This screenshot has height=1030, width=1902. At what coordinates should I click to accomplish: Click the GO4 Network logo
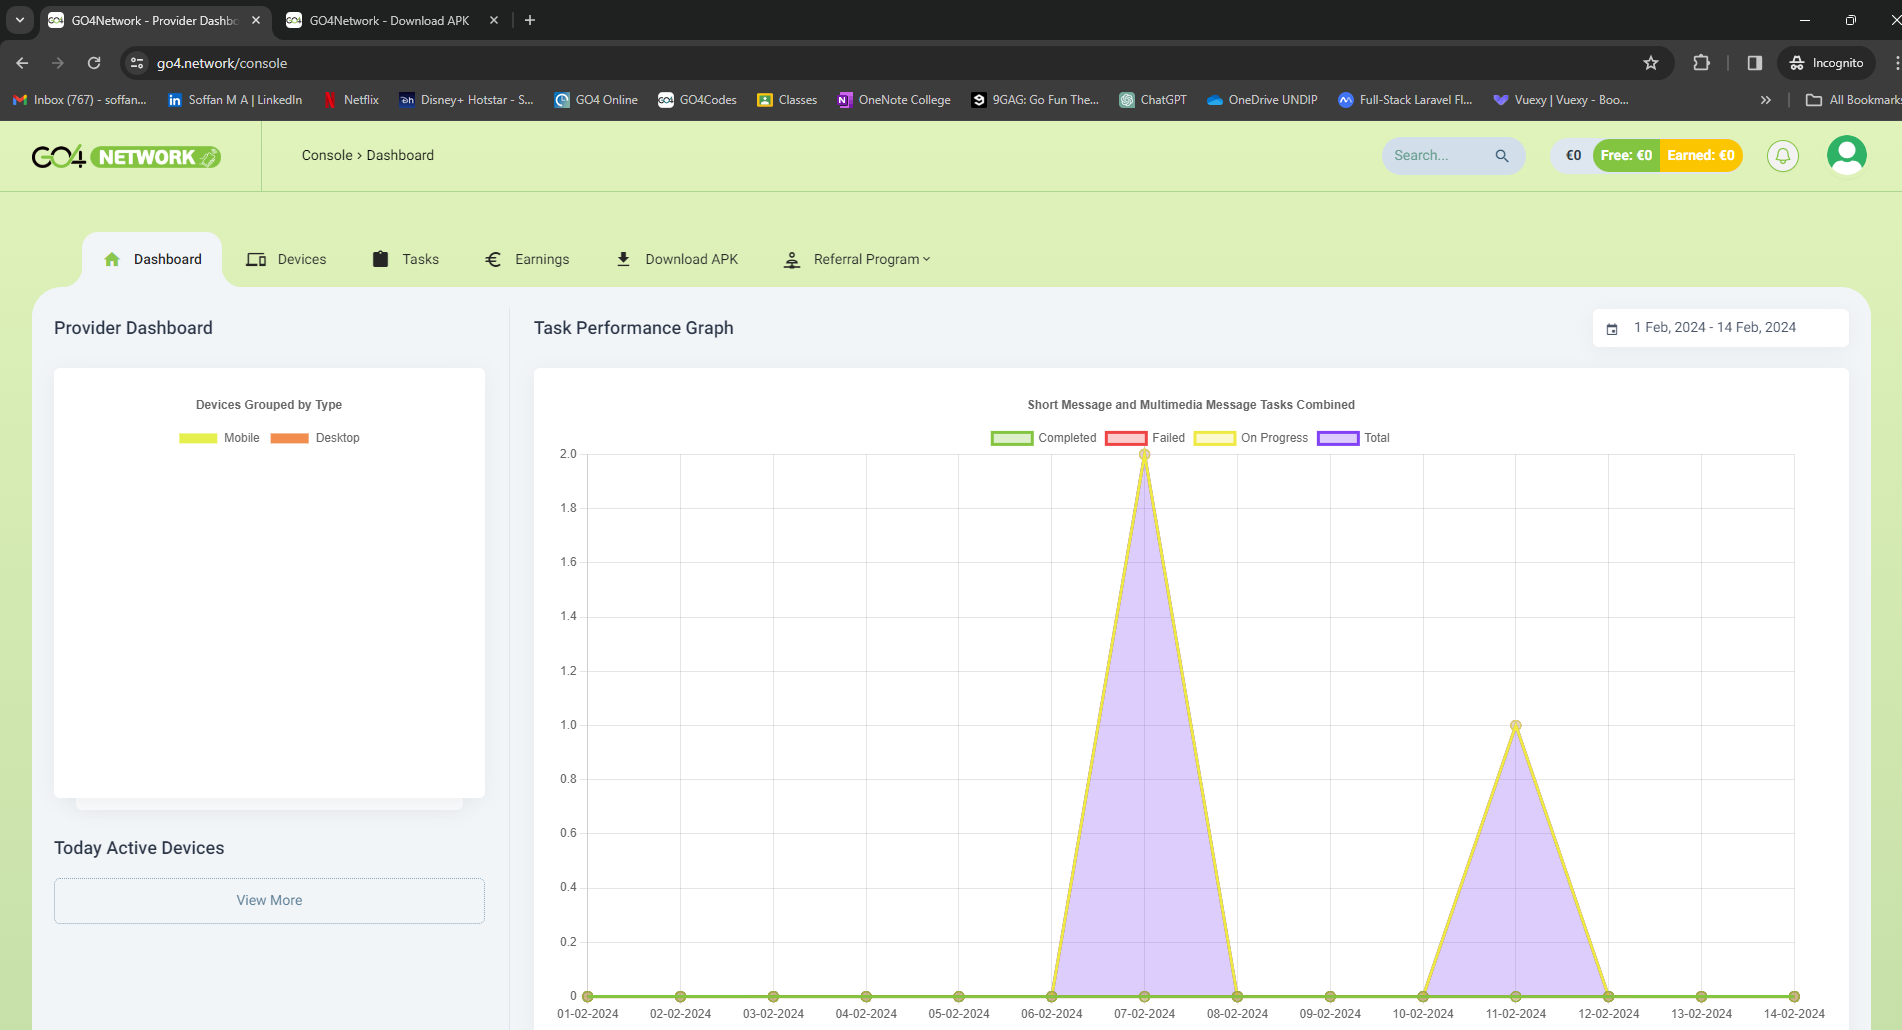[x=126, y=157]
